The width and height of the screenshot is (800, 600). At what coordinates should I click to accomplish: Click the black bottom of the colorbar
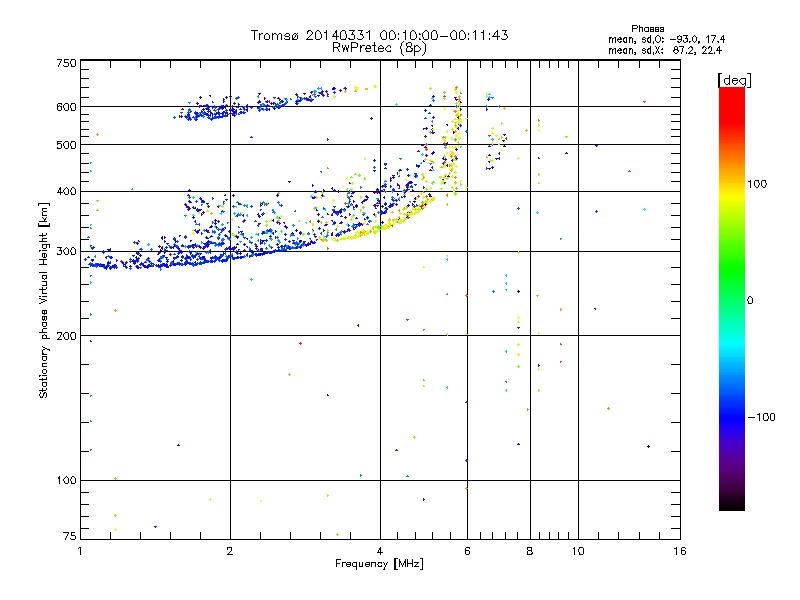click(x=732, y=503)
